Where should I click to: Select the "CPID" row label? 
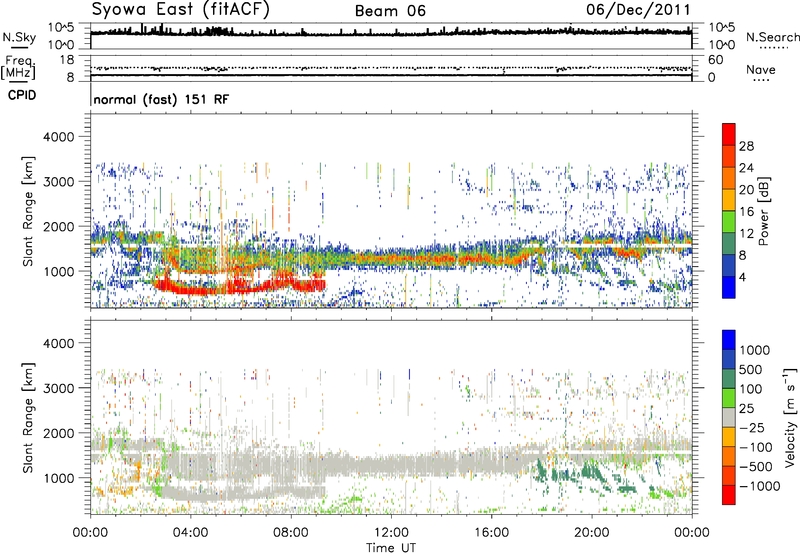[22, 95]
